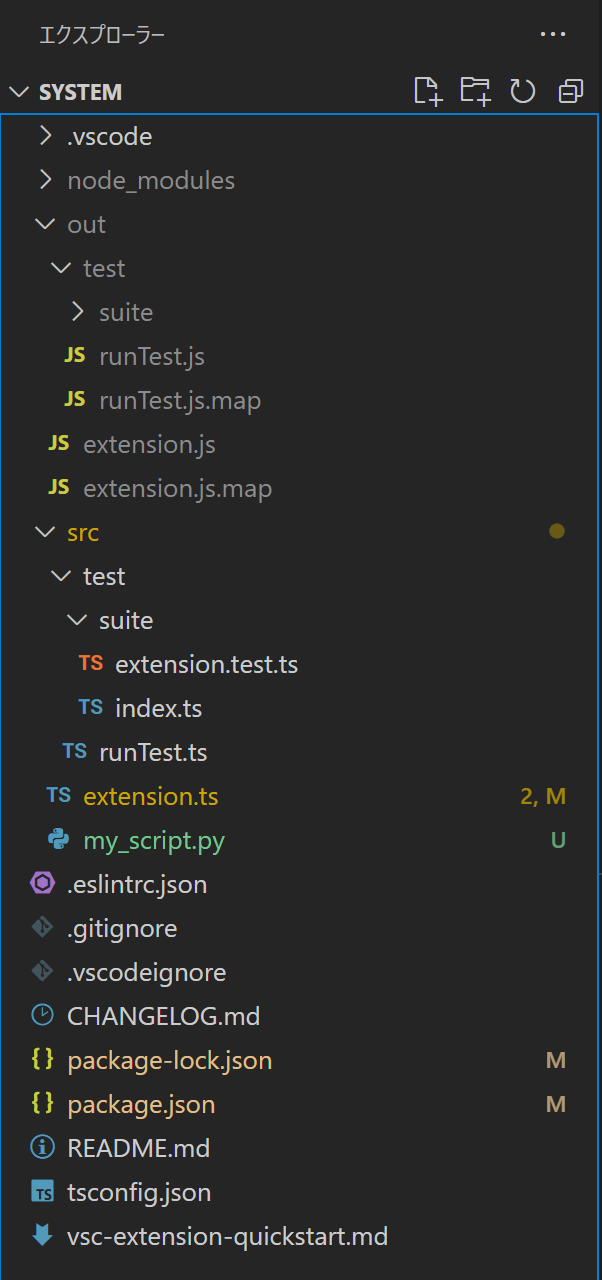Click the Python icon next to my_script.py
This screenshot has width=602, height=1280.
(58, 840)
